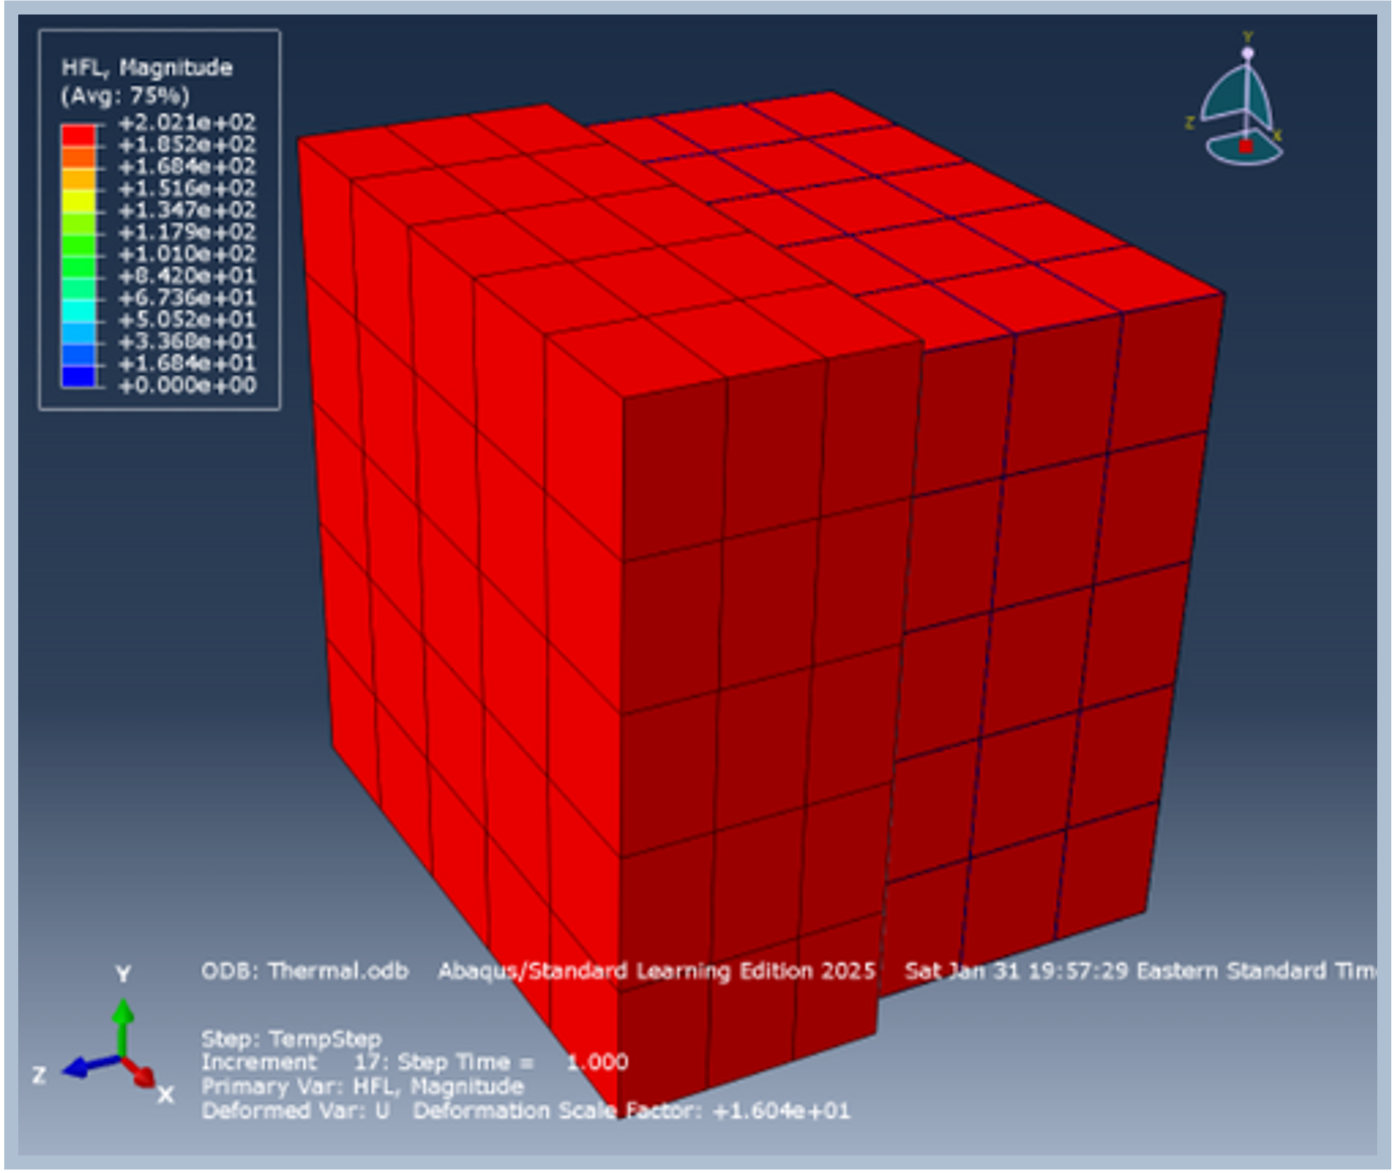The width and height of the screenshot is (1393, 1173).
Task: Click the legend title HFL, Magnitude
Action: [x=147, y=68]
